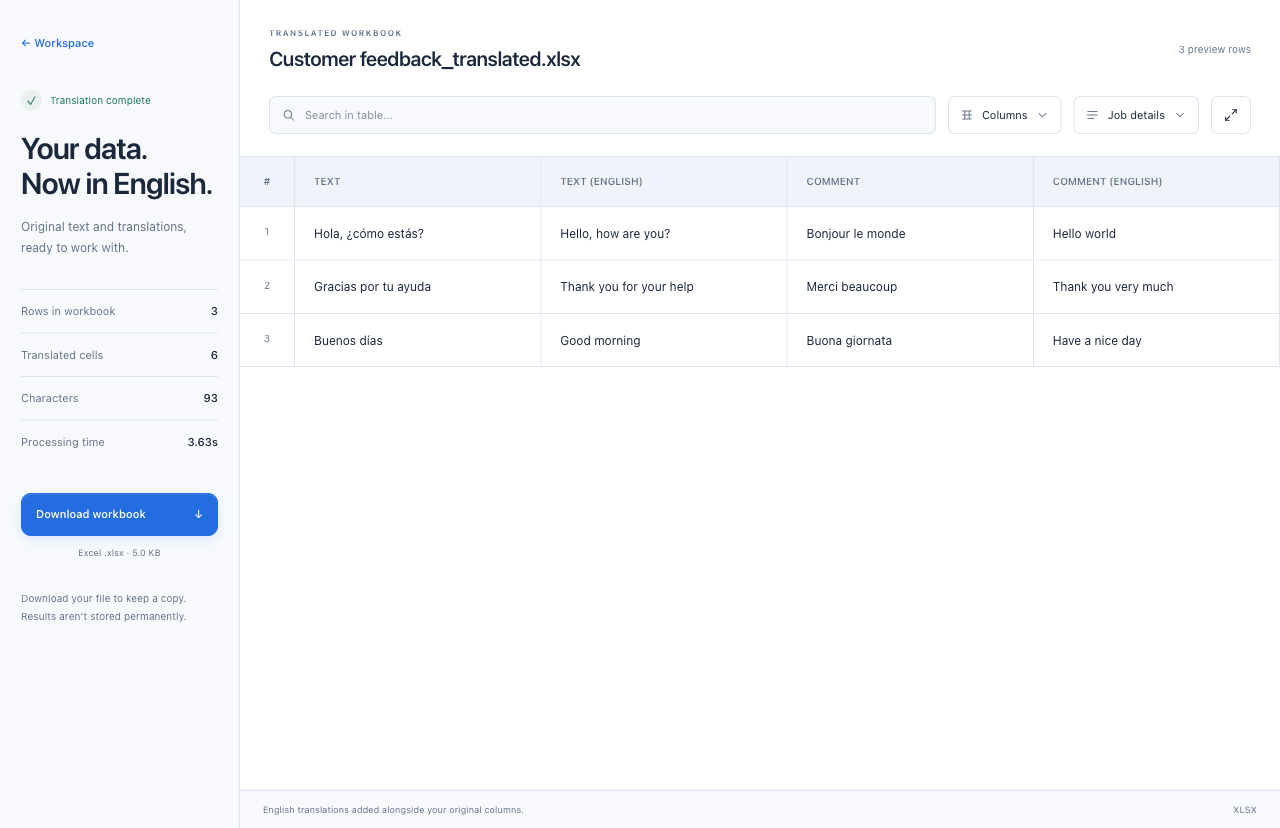Click the 'Translation complete' status text
This screenshot has height=828, width=1280.
pyautogui.click(x=100, y=100)
